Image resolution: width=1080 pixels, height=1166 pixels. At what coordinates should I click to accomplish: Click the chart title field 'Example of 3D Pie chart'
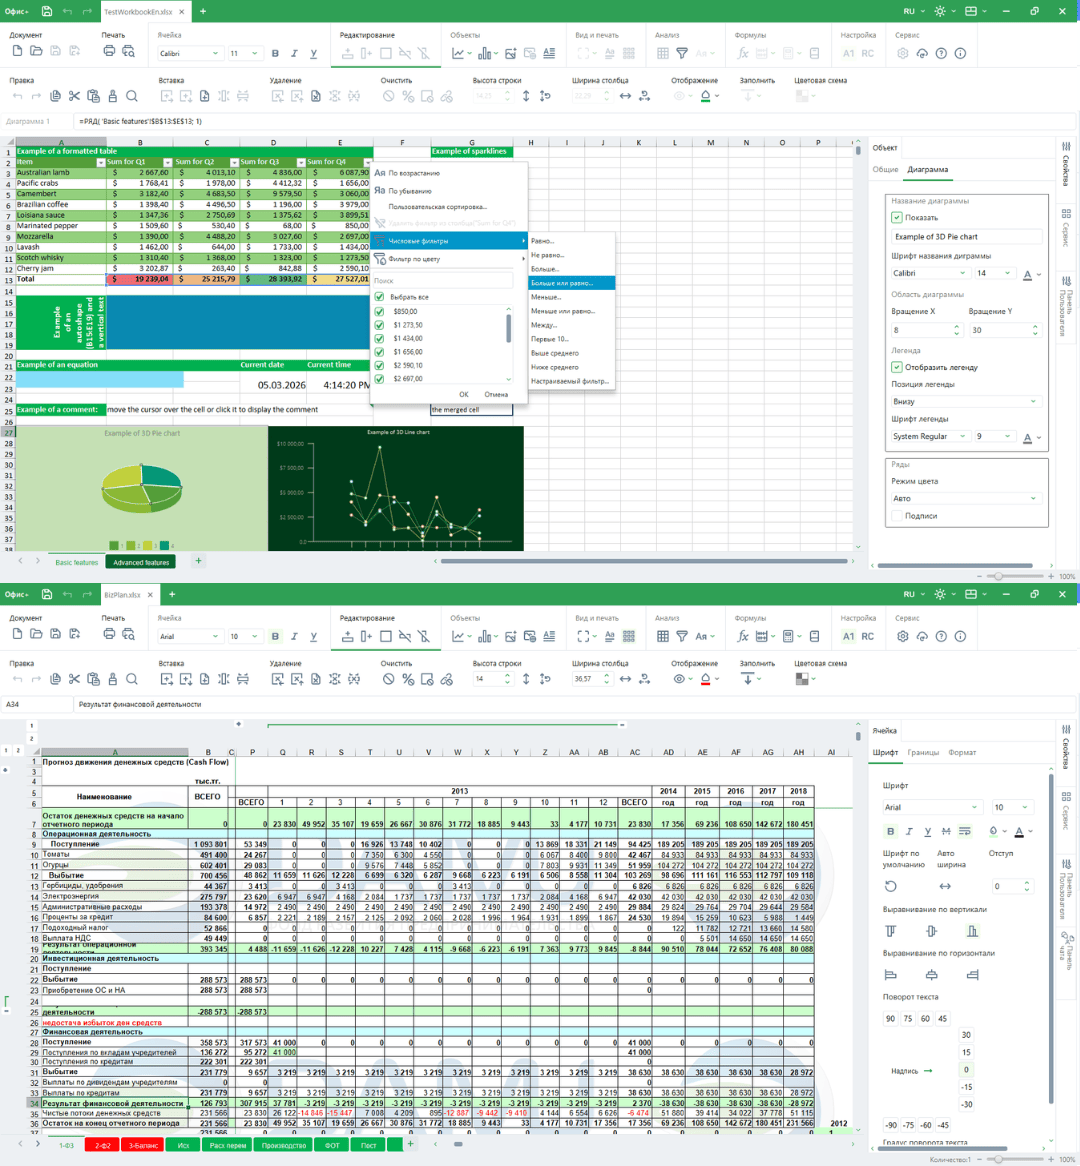pyautogui.click(x=966, y=237)
